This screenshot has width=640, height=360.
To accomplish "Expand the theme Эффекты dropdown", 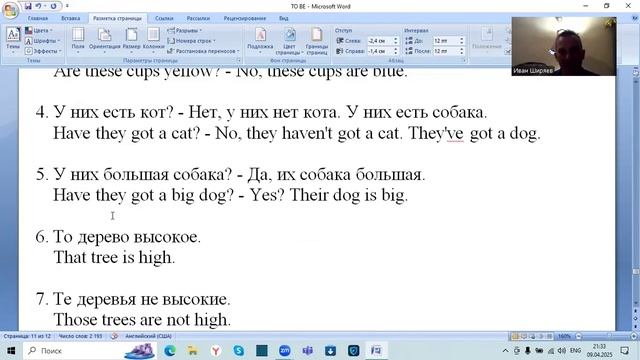I will [x=43, y=51].
